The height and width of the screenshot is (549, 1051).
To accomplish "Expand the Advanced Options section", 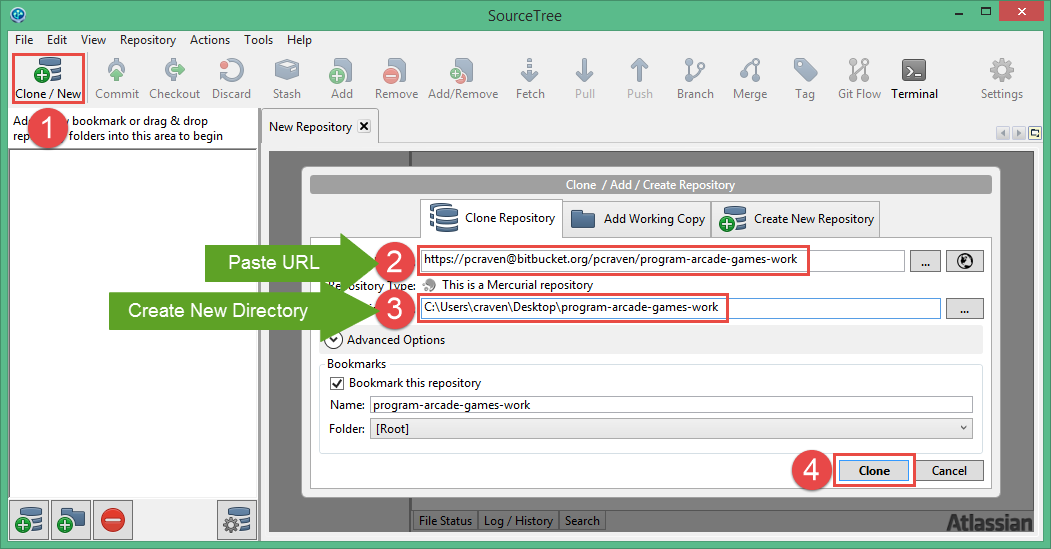I will click(333, 340).
